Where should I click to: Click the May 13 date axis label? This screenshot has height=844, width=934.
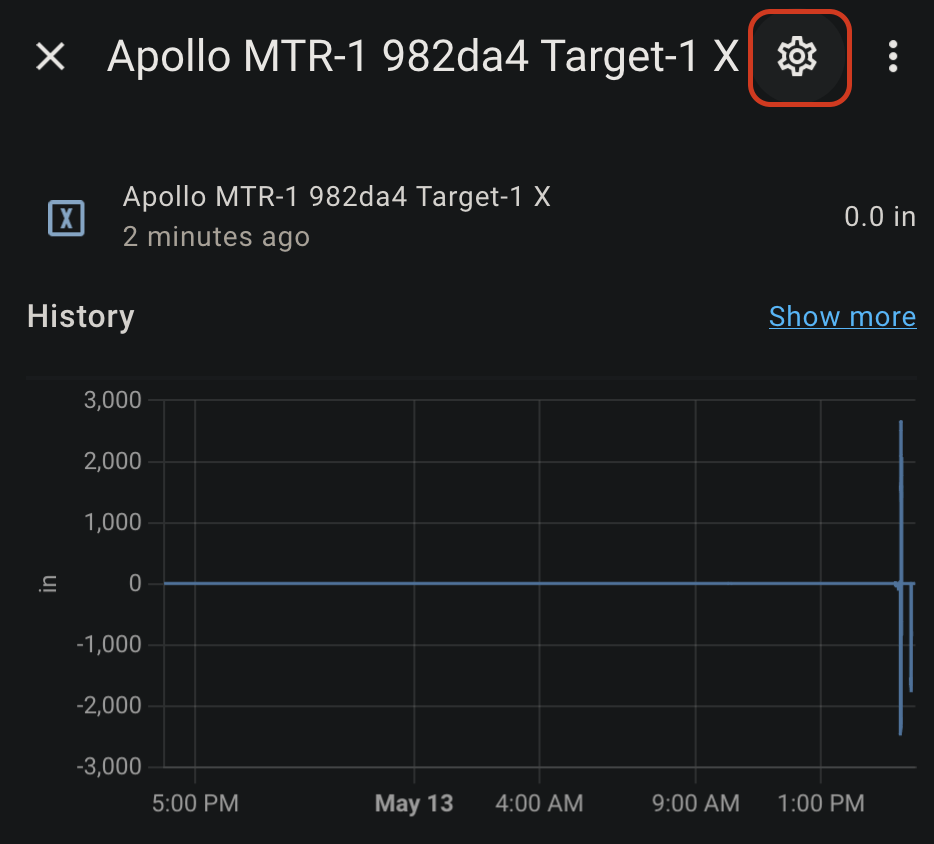[414, 803]
